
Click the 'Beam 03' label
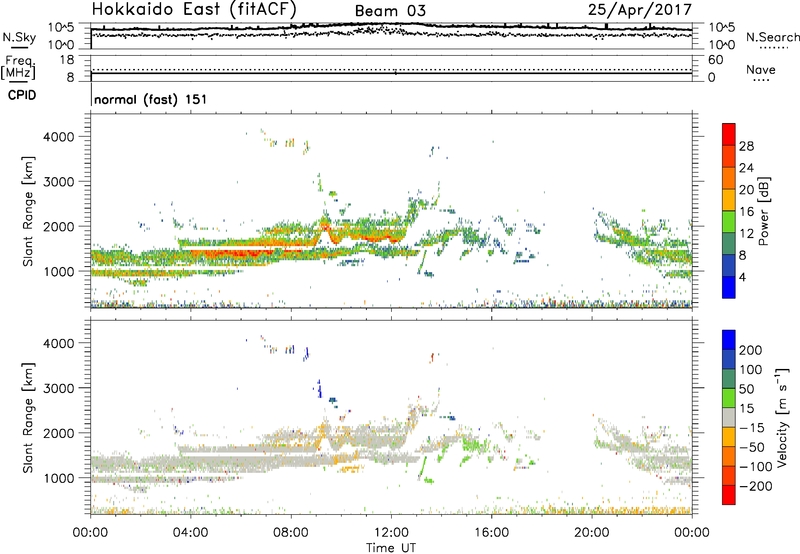coord(390,11)
